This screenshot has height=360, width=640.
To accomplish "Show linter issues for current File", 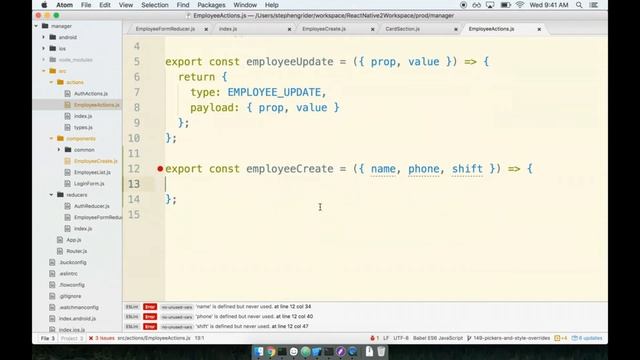I will pyautogui.click(x=47, y=338).
